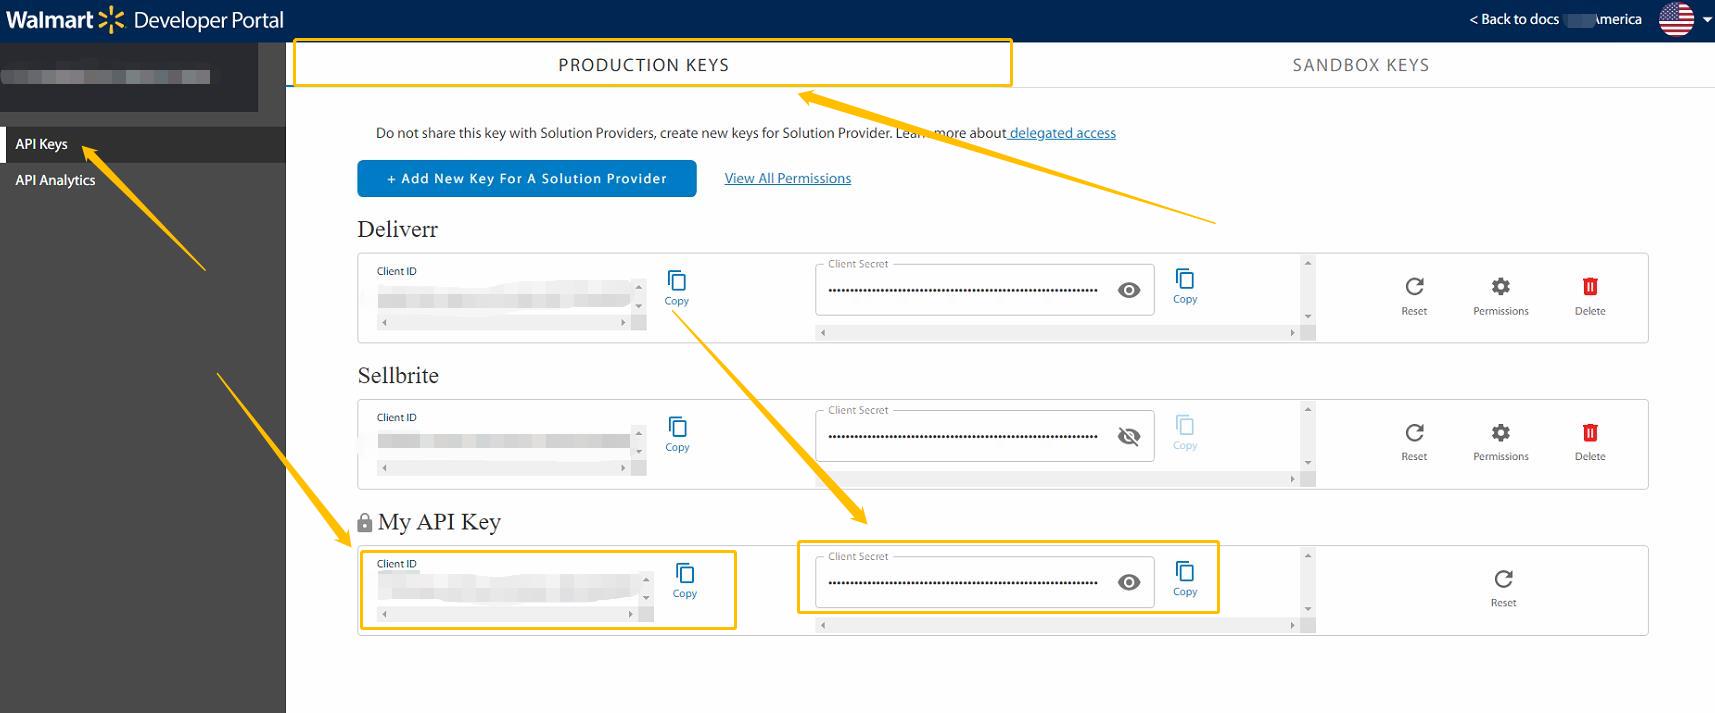Click the My API Key heading

(439, 522)
